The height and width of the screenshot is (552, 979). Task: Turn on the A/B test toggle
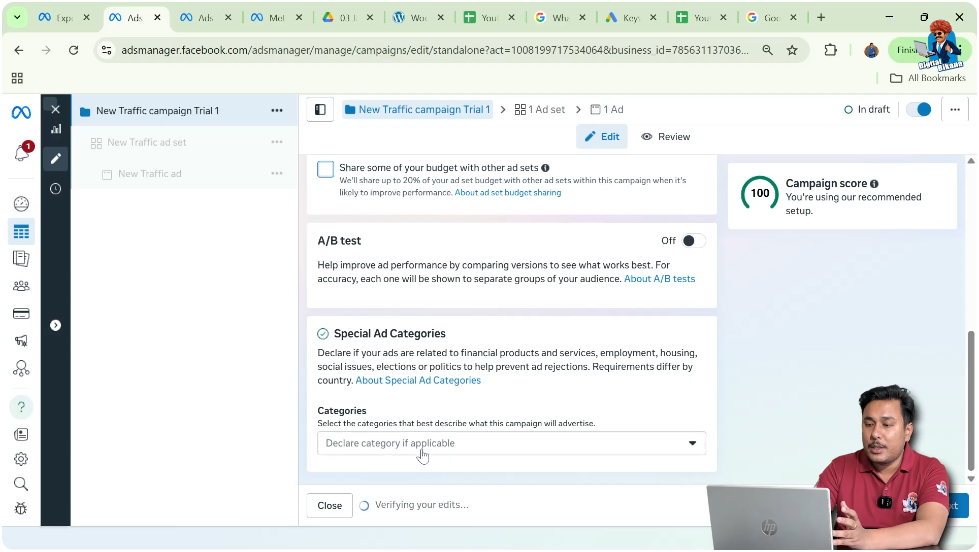(694, 241)
